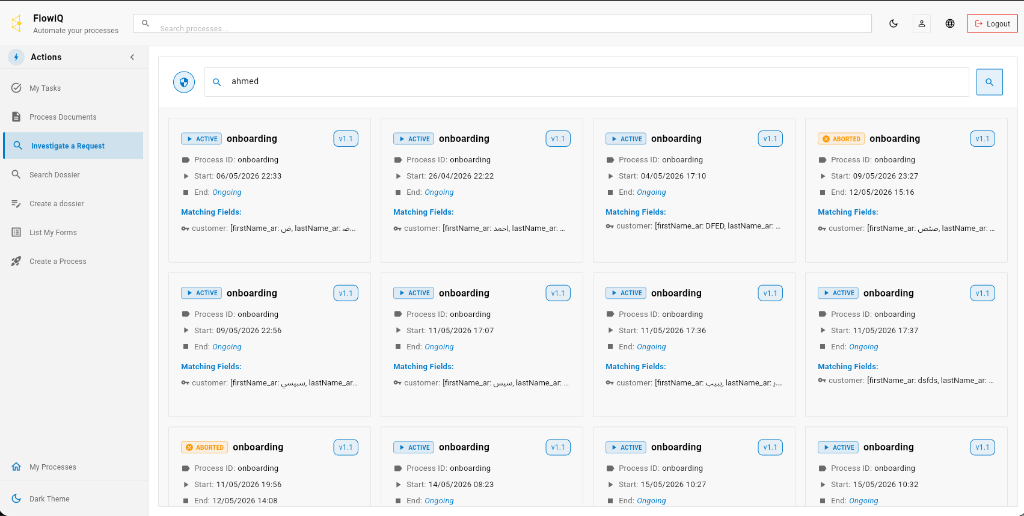The width and height of the screenshot is (1024, 516).
Task: Open the language globe icon
Action: pyautogui.click(x=950, y=24)
